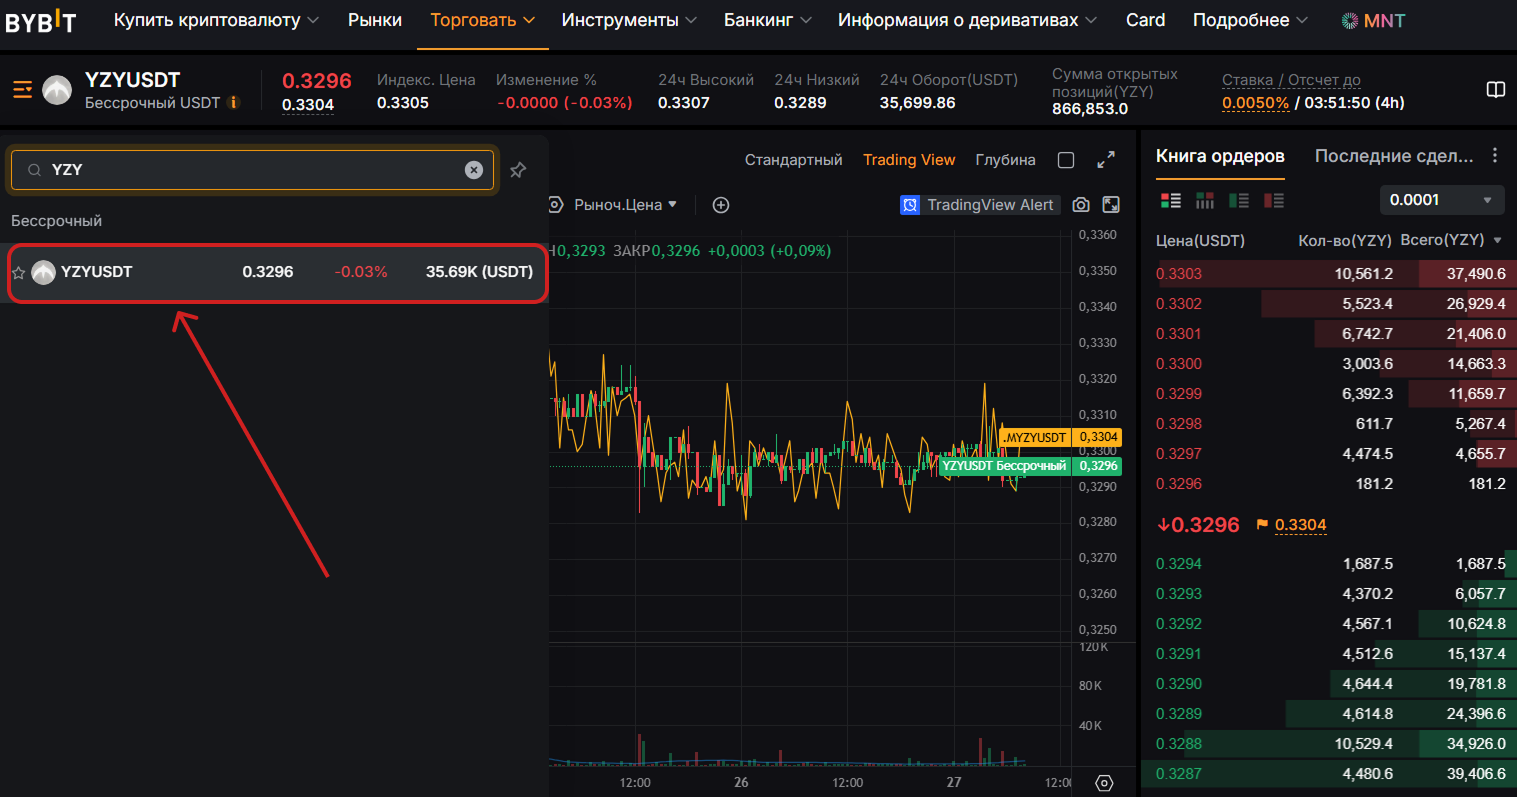Select buy-orders-only order book view icon
This screenshot has height=797, width=1517.
coord(1238,200)
